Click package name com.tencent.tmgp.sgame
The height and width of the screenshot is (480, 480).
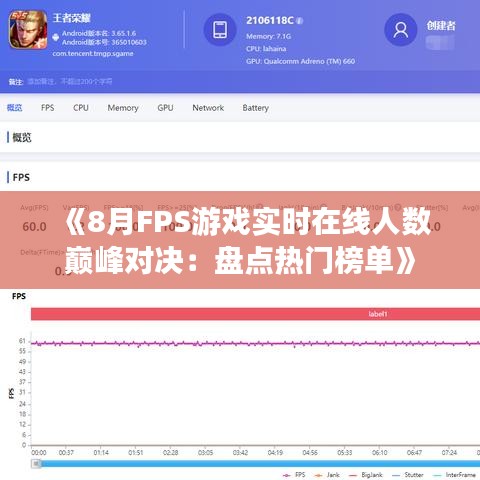[93, 53]
